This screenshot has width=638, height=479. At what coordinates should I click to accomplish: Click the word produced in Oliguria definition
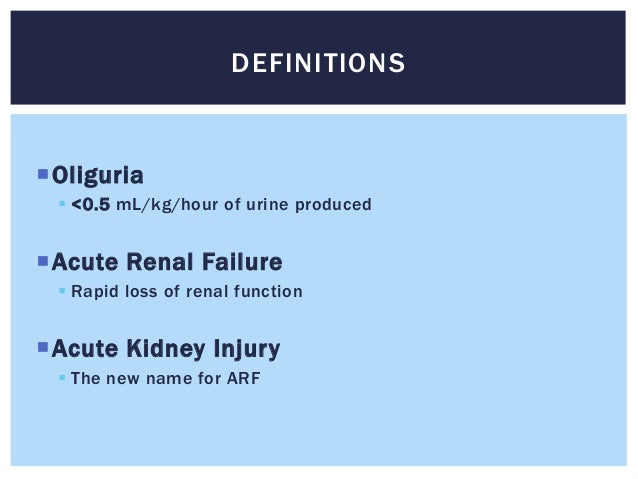333,205
